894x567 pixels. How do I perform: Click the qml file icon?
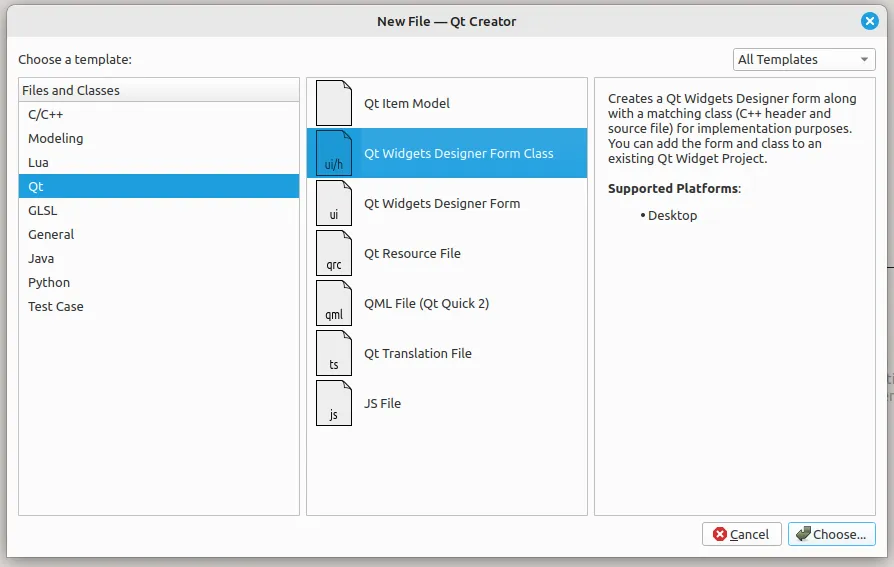(x=334, y=303)
